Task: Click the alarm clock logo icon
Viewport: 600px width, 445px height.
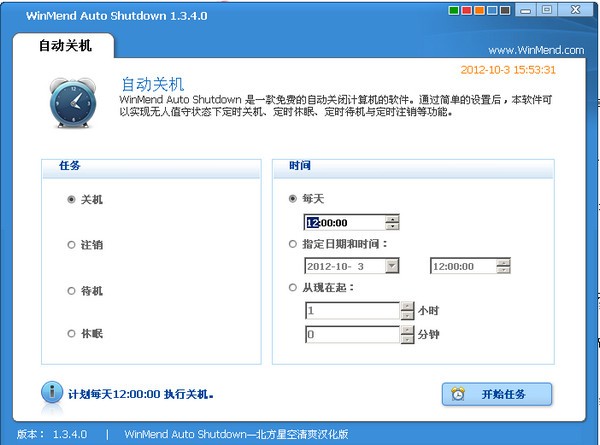Action: click(x=73, y=102)
